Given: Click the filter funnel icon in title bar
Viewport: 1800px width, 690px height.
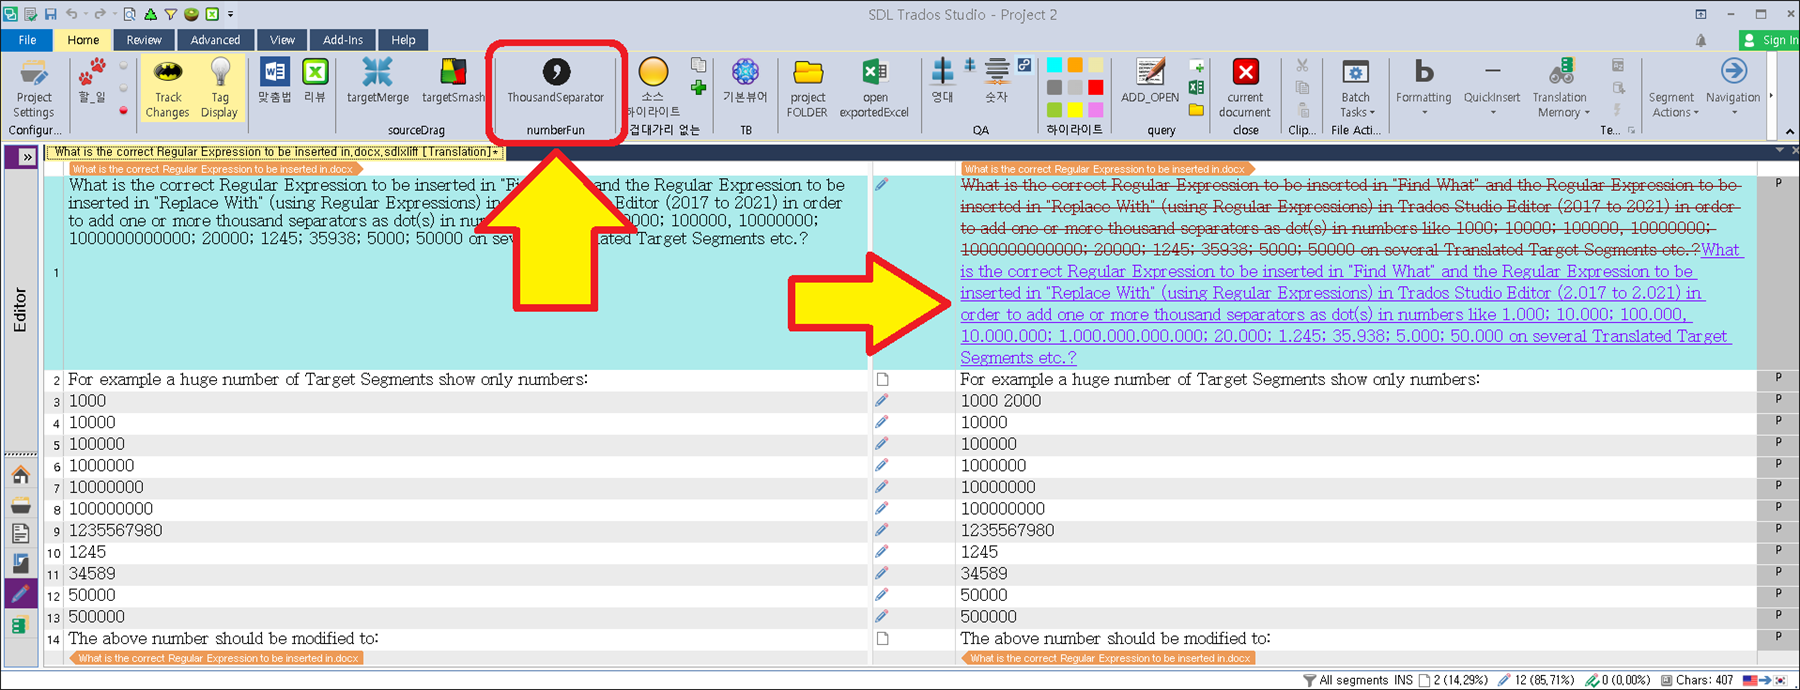Looking at the screenshot, I should pos(170,14).
